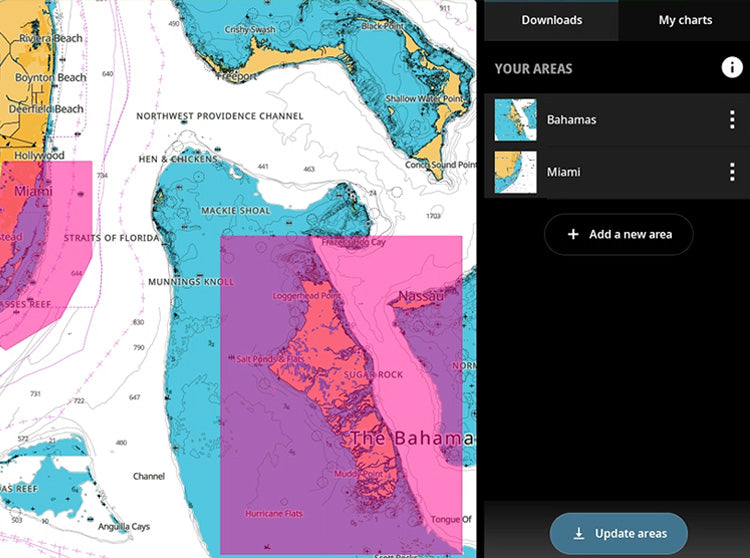Click the Anguilla Cays label on the map
The image size is (750, 558).
click(129, 526)
